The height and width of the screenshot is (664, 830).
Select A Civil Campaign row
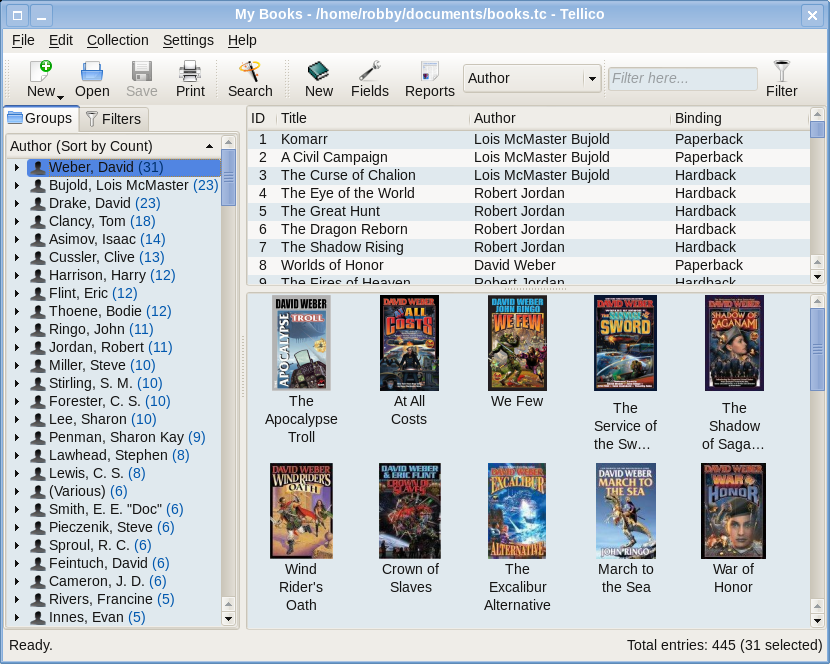pyautogui.click(x=528, y=157)
